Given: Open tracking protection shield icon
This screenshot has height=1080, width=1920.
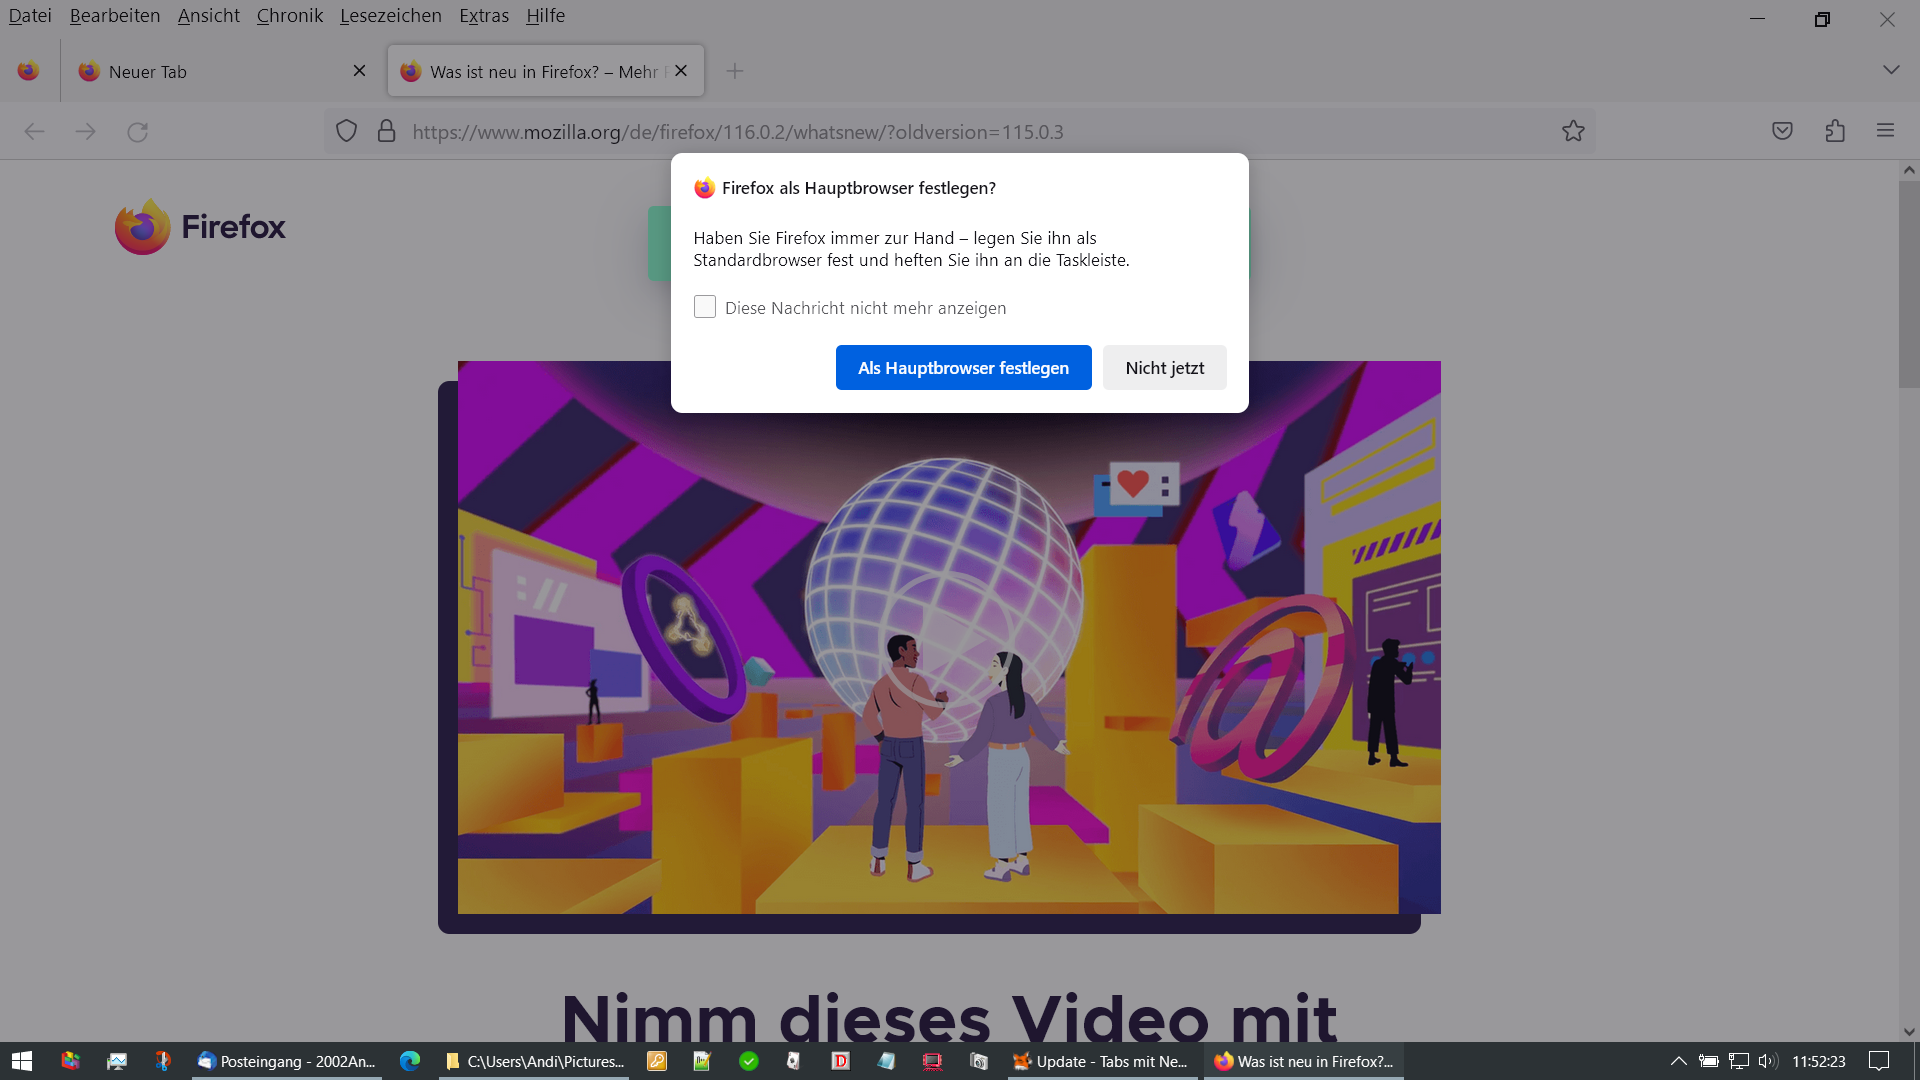Looking at the screenshot, I should coord(346,131).
